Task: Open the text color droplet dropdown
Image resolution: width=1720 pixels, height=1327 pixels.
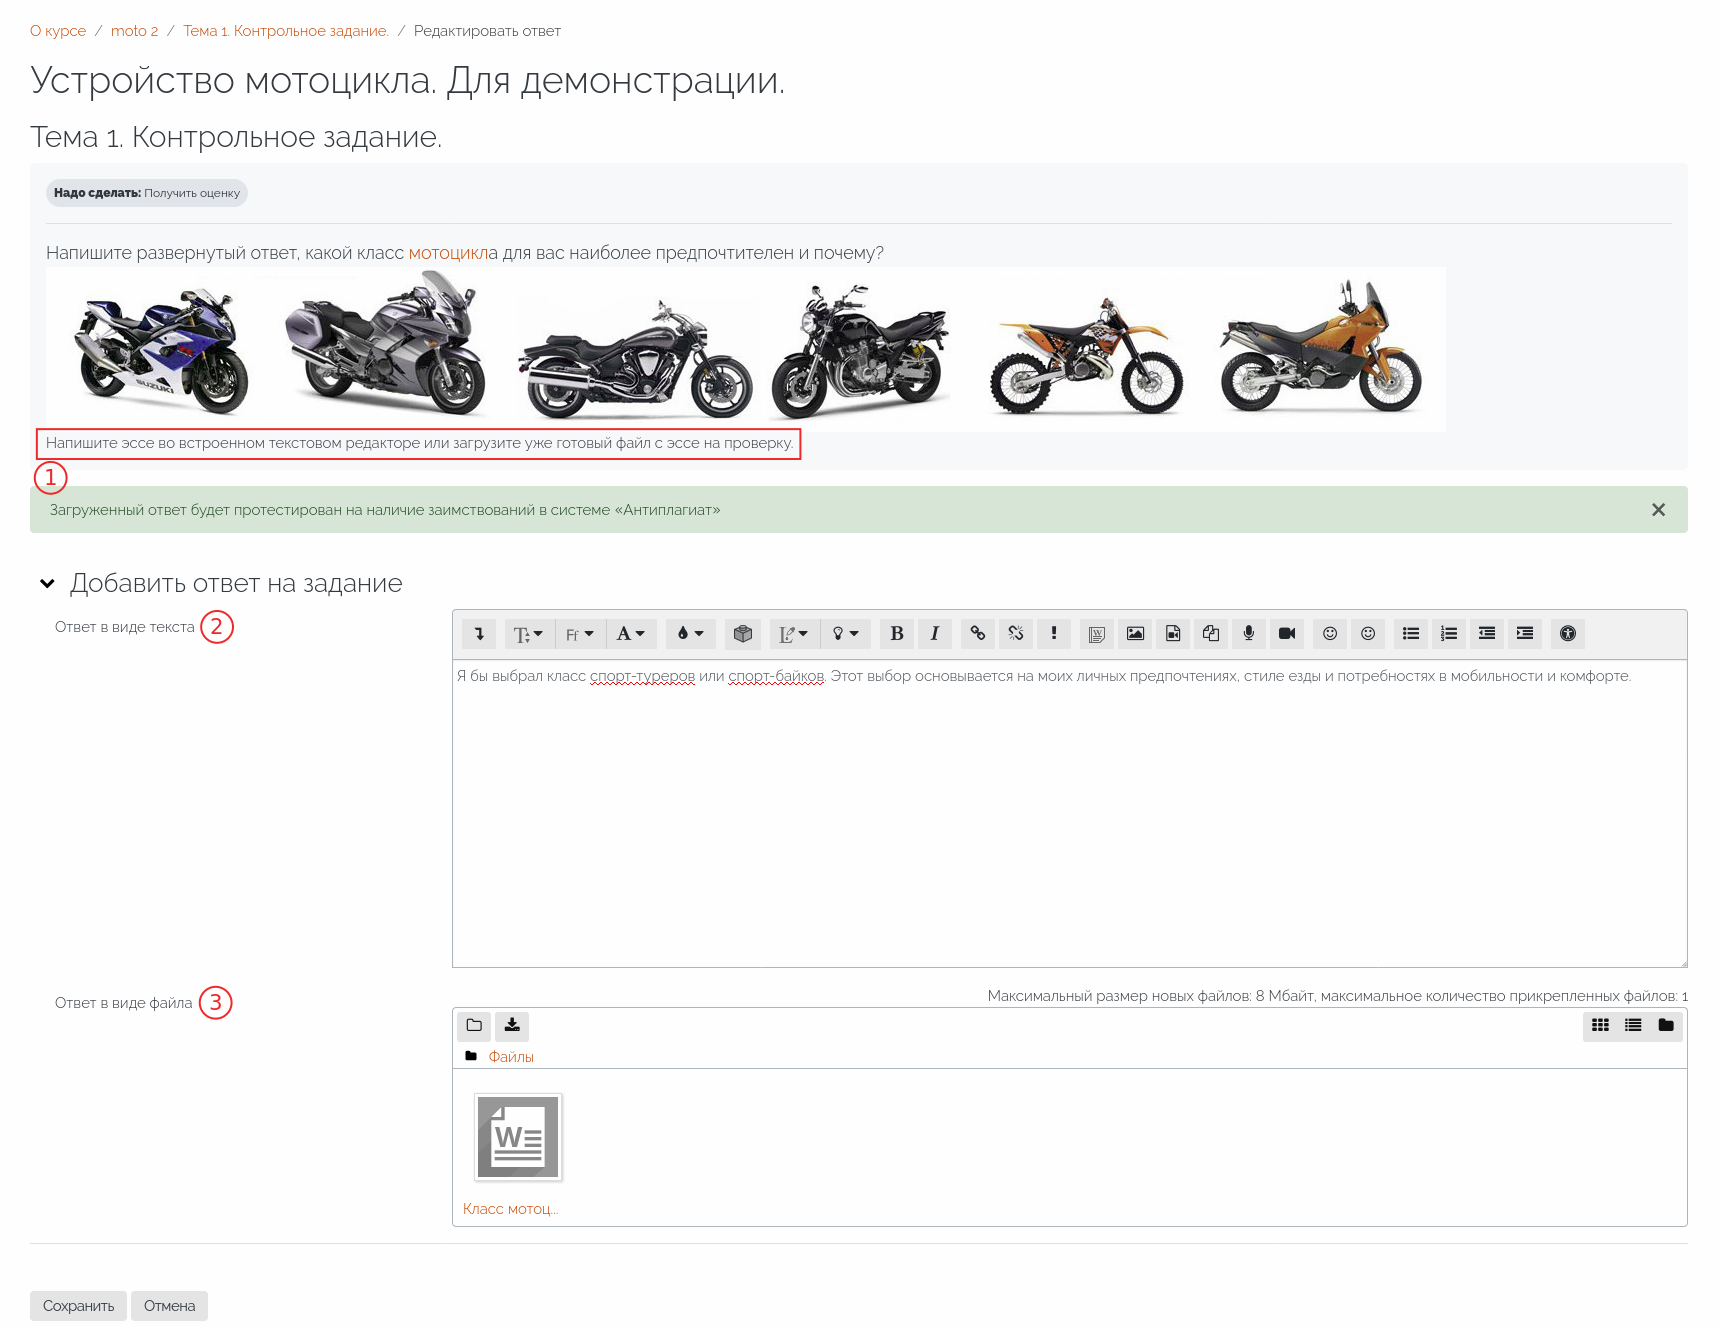Action: coord(690,634)
